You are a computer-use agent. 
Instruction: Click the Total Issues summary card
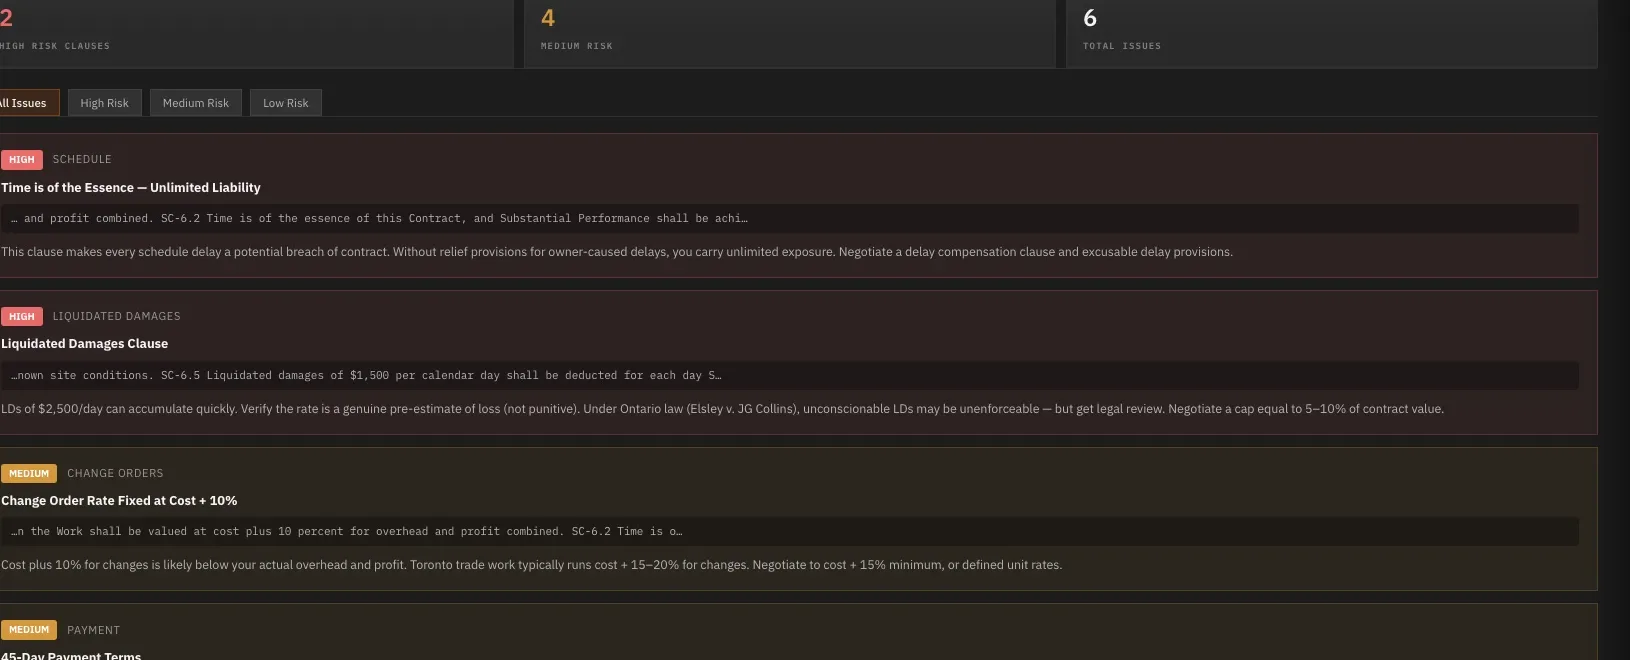1331,33
